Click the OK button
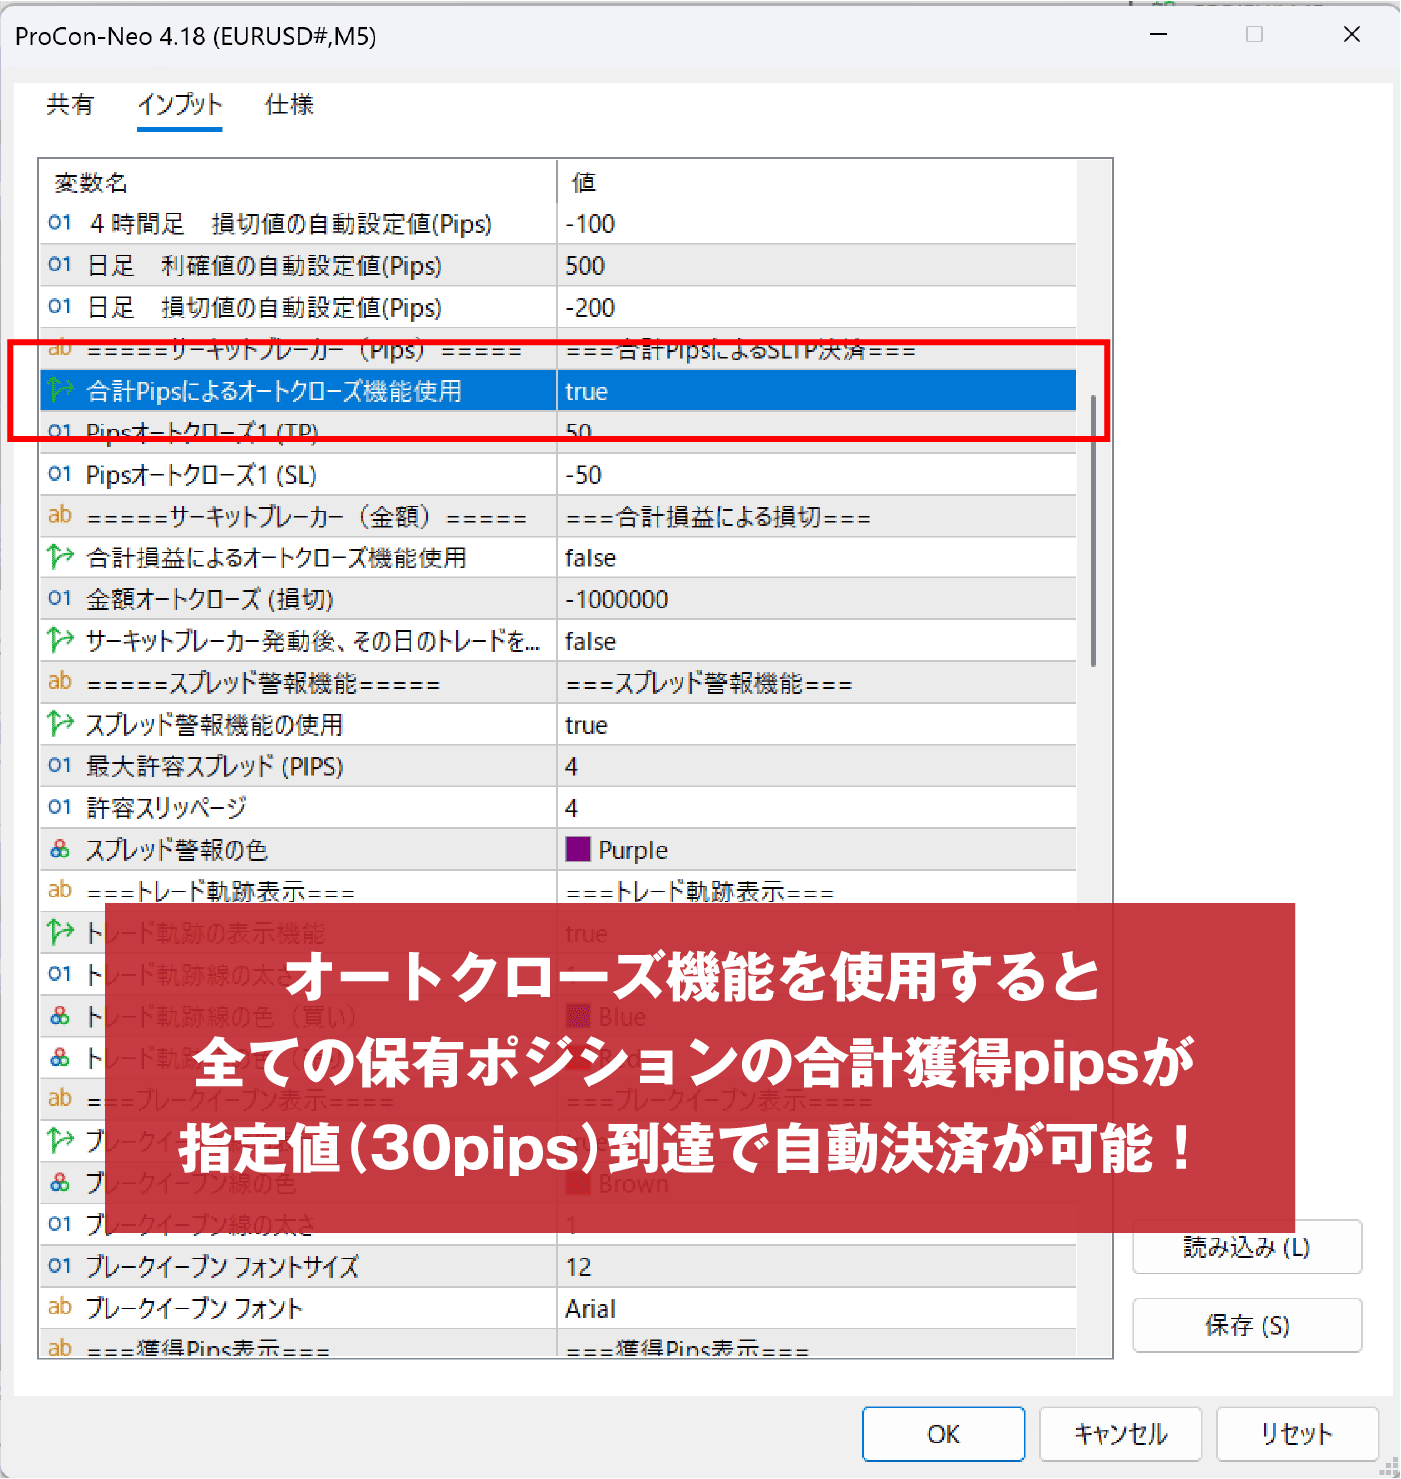 (x=943, y=1434)
